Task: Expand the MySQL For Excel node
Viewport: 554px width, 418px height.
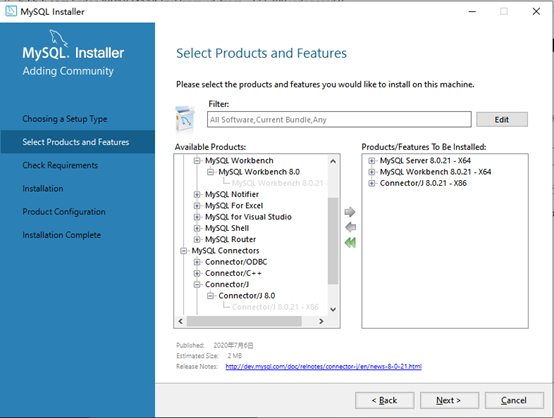Action: pos(197,206)
